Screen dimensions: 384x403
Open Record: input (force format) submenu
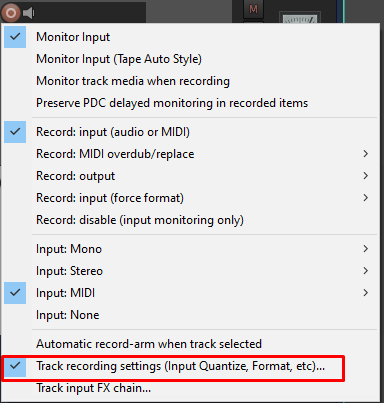click(x=190, y=198)
